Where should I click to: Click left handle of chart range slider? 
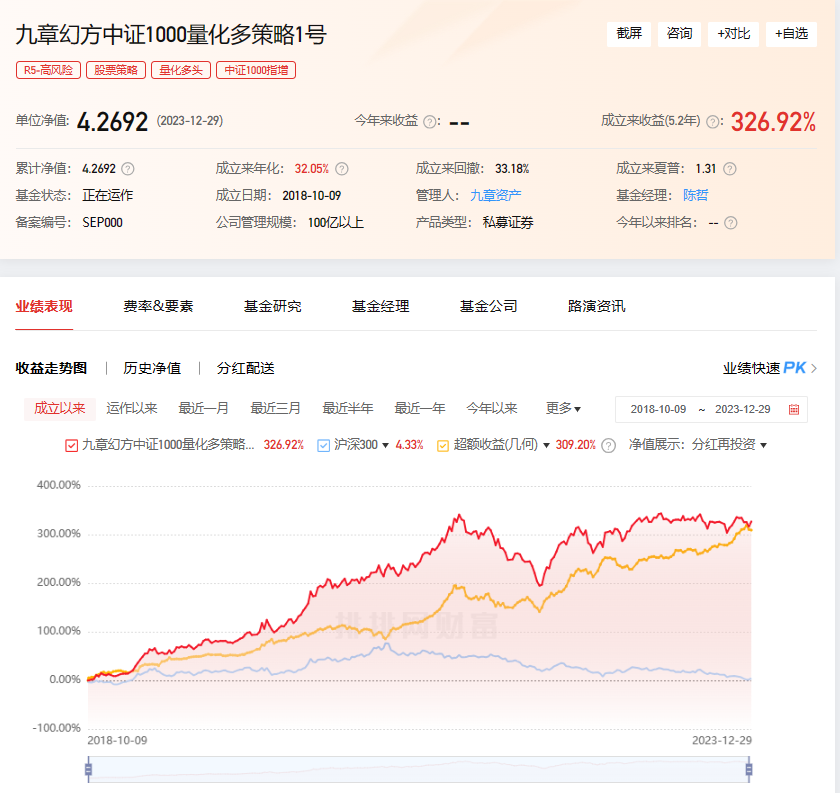coord(88,770)
